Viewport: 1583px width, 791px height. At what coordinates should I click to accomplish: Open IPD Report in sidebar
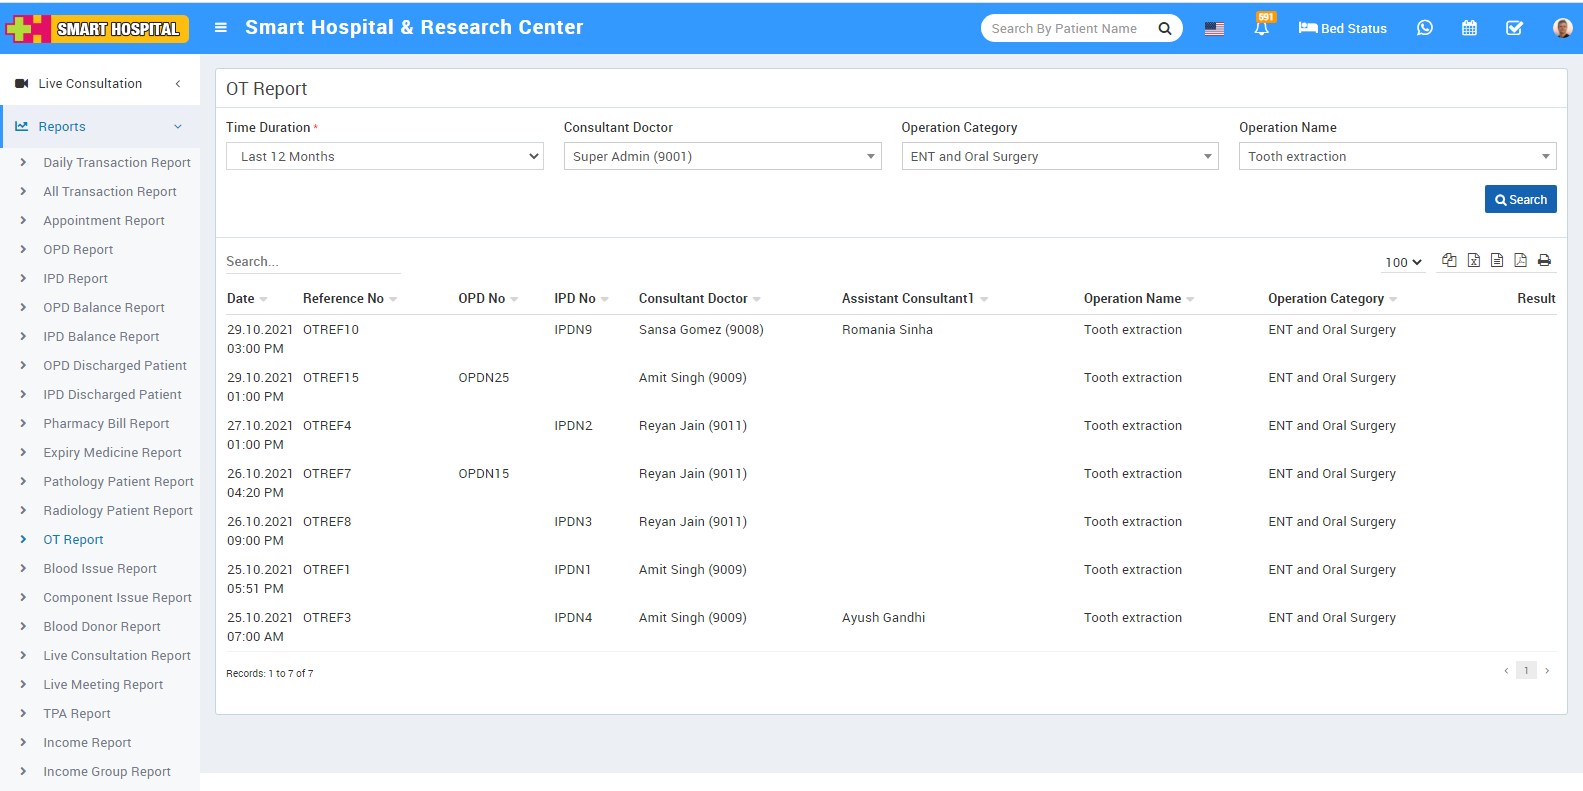[x=75, y=279]
